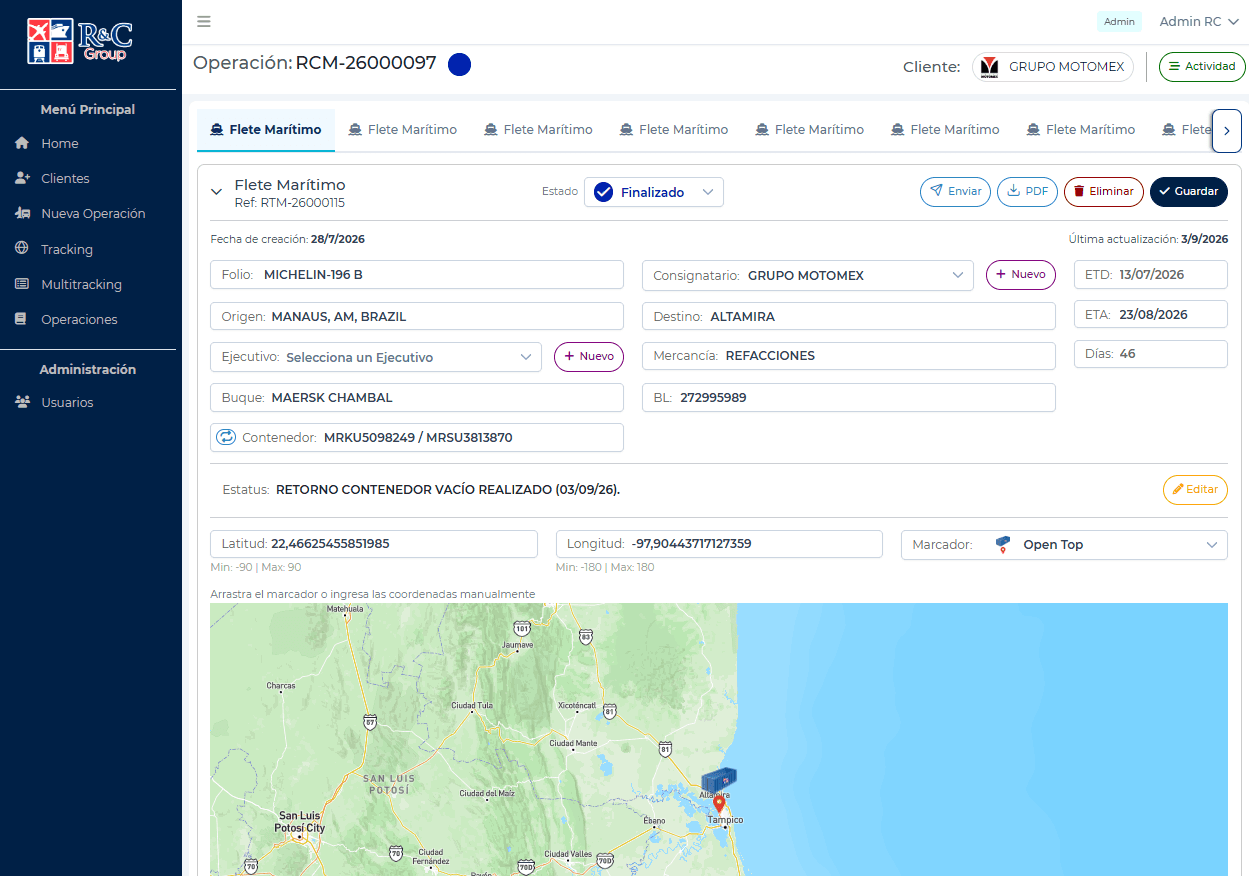
Task: Click the Mercancía field REFACCIONES
Action: [848, 356]
